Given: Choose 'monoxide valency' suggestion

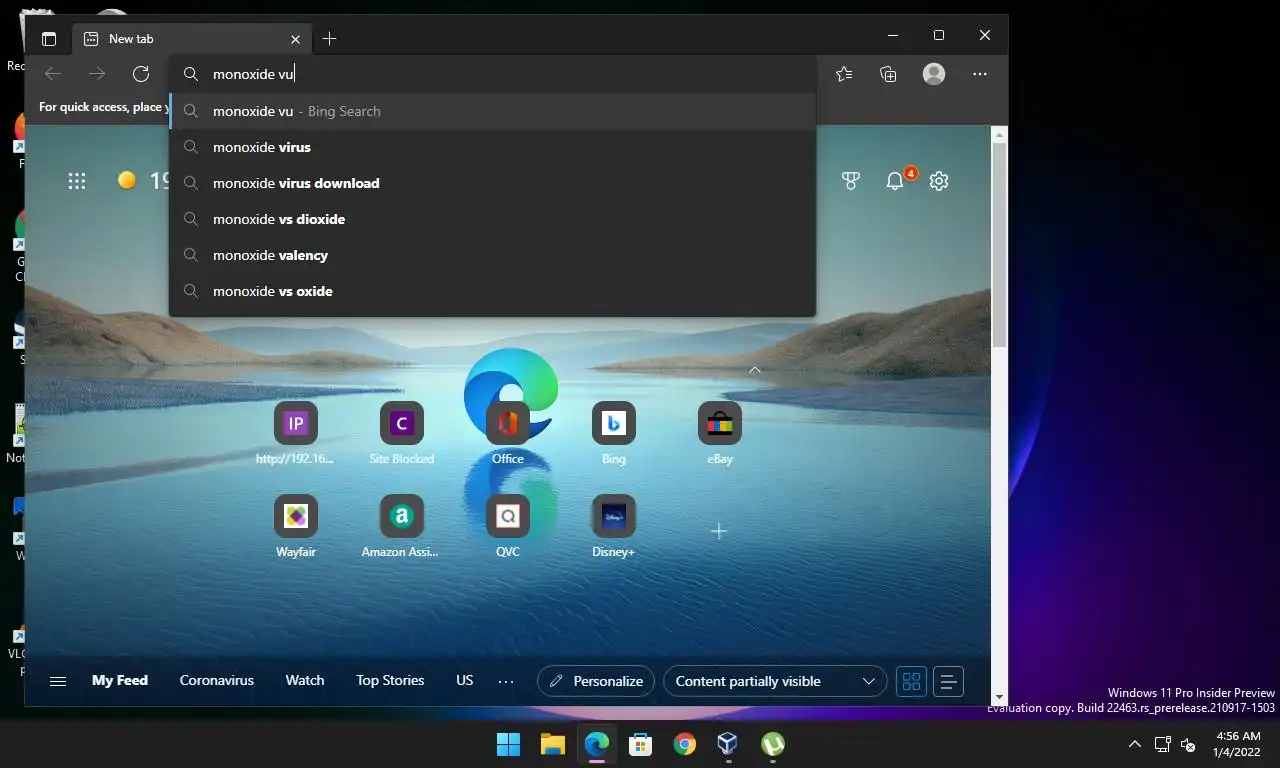Looking at the screenshot, I should (x=493, y=255).
